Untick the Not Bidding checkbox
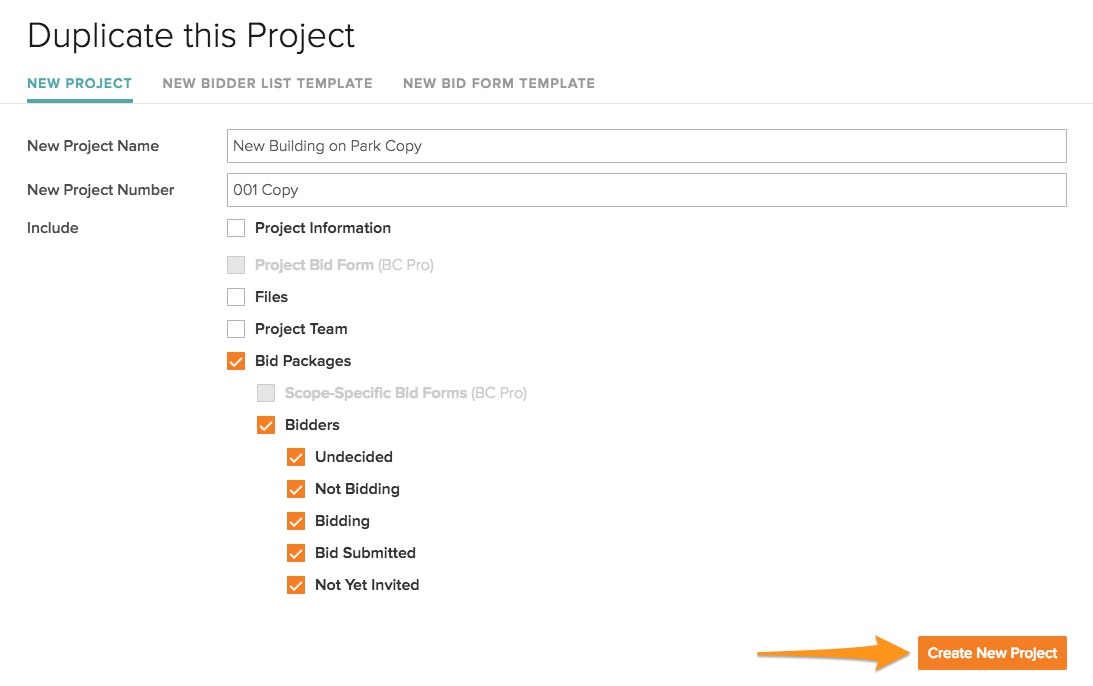 click(296, 489)
